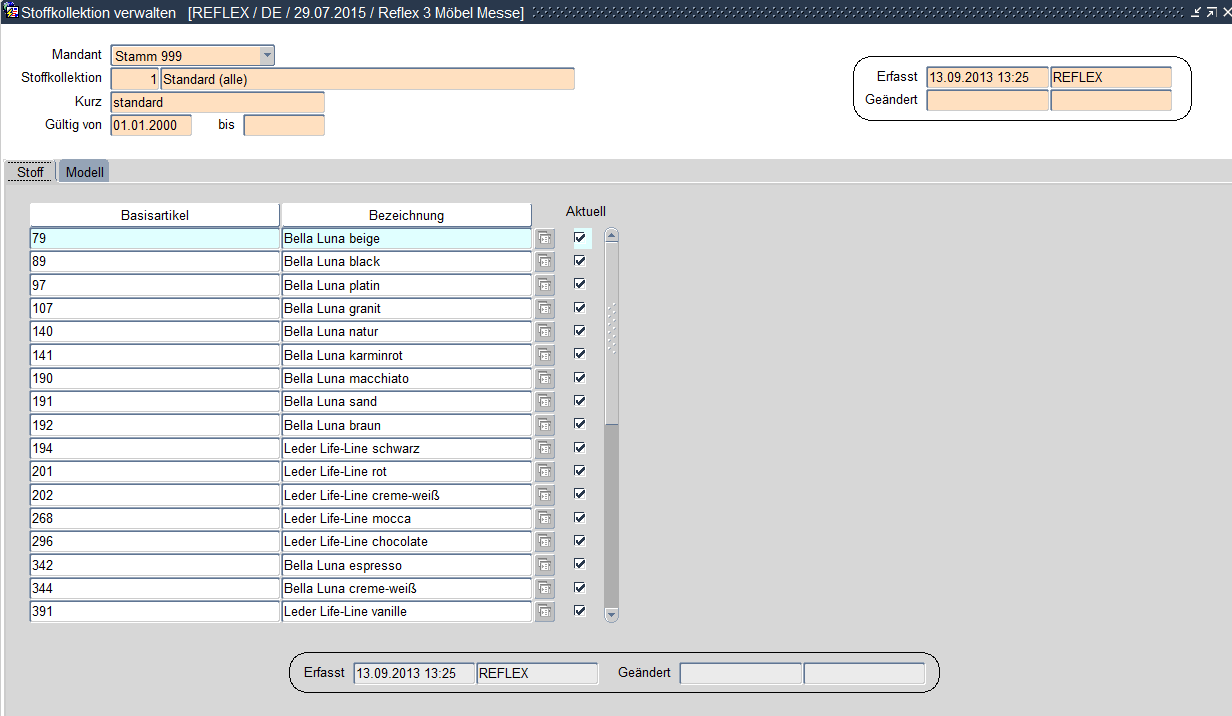1232x716 pixels.
Task: Click the lookup icon next to Bella Luna espresso
Action: pos(545,565)
